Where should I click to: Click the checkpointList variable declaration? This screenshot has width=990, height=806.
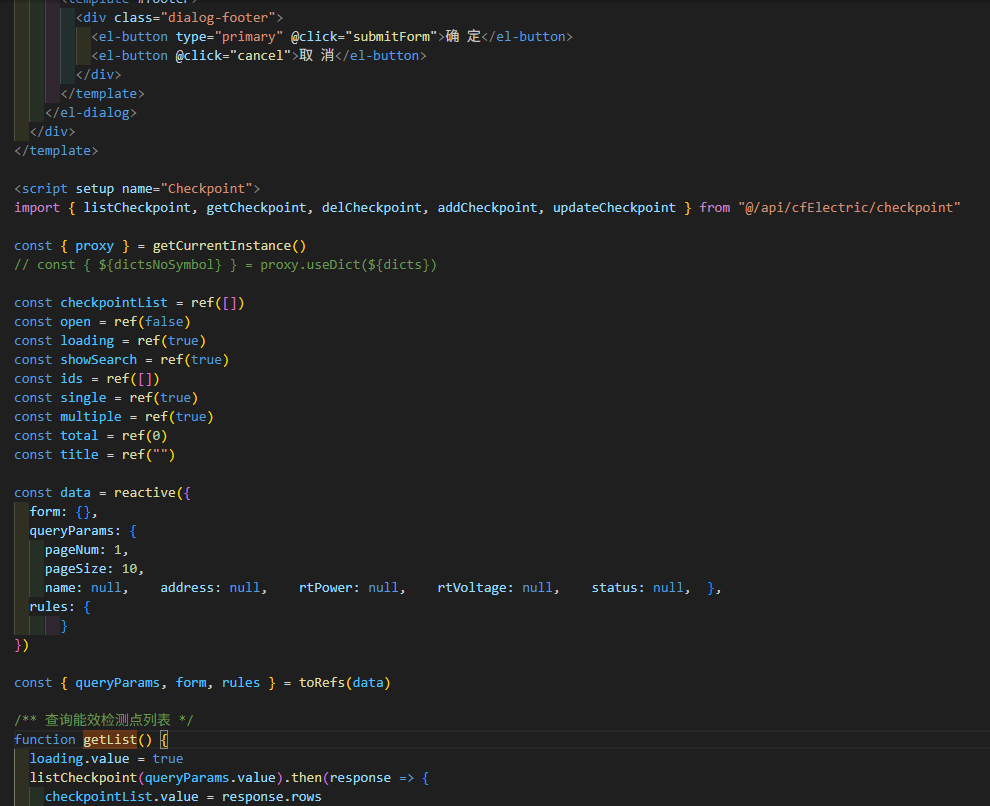(x=114, y=303)
